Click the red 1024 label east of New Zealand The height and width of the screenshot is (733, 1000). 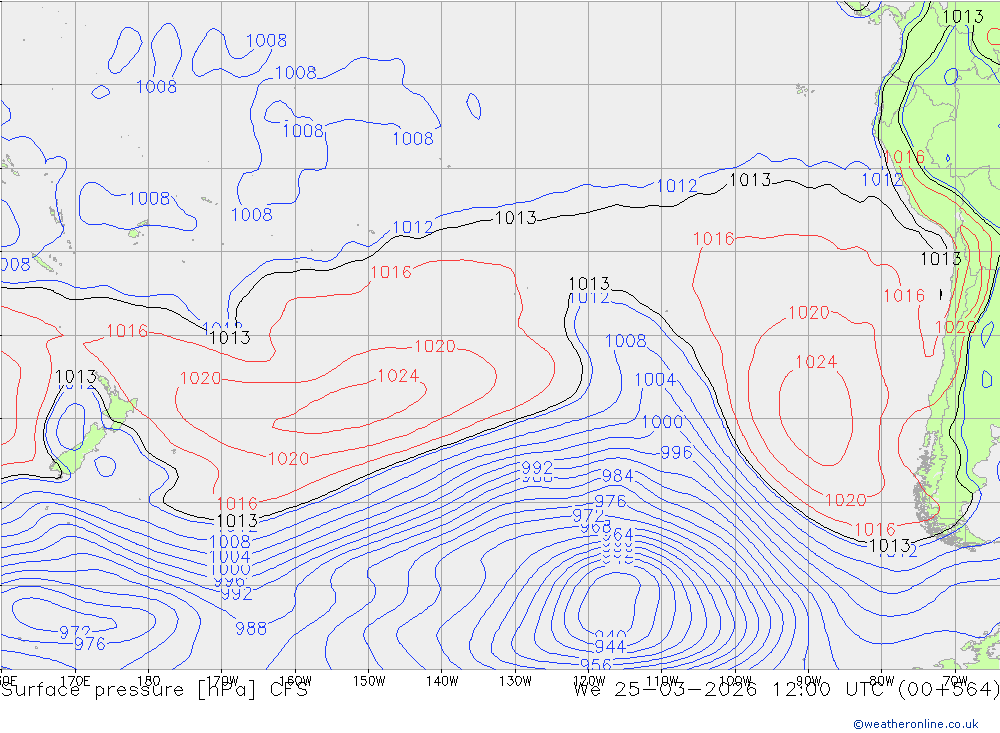click(398, 376)
